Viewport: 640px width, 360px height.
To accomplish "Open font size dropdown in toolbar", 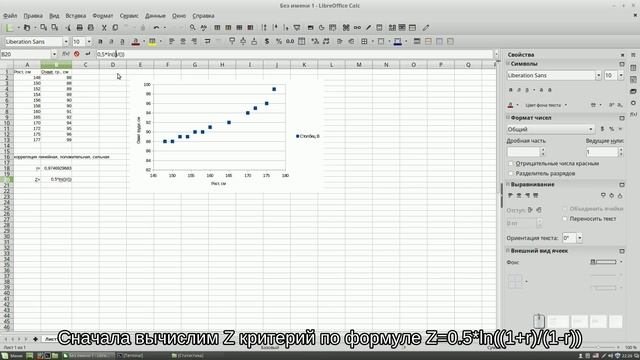I will pos(89,42).
